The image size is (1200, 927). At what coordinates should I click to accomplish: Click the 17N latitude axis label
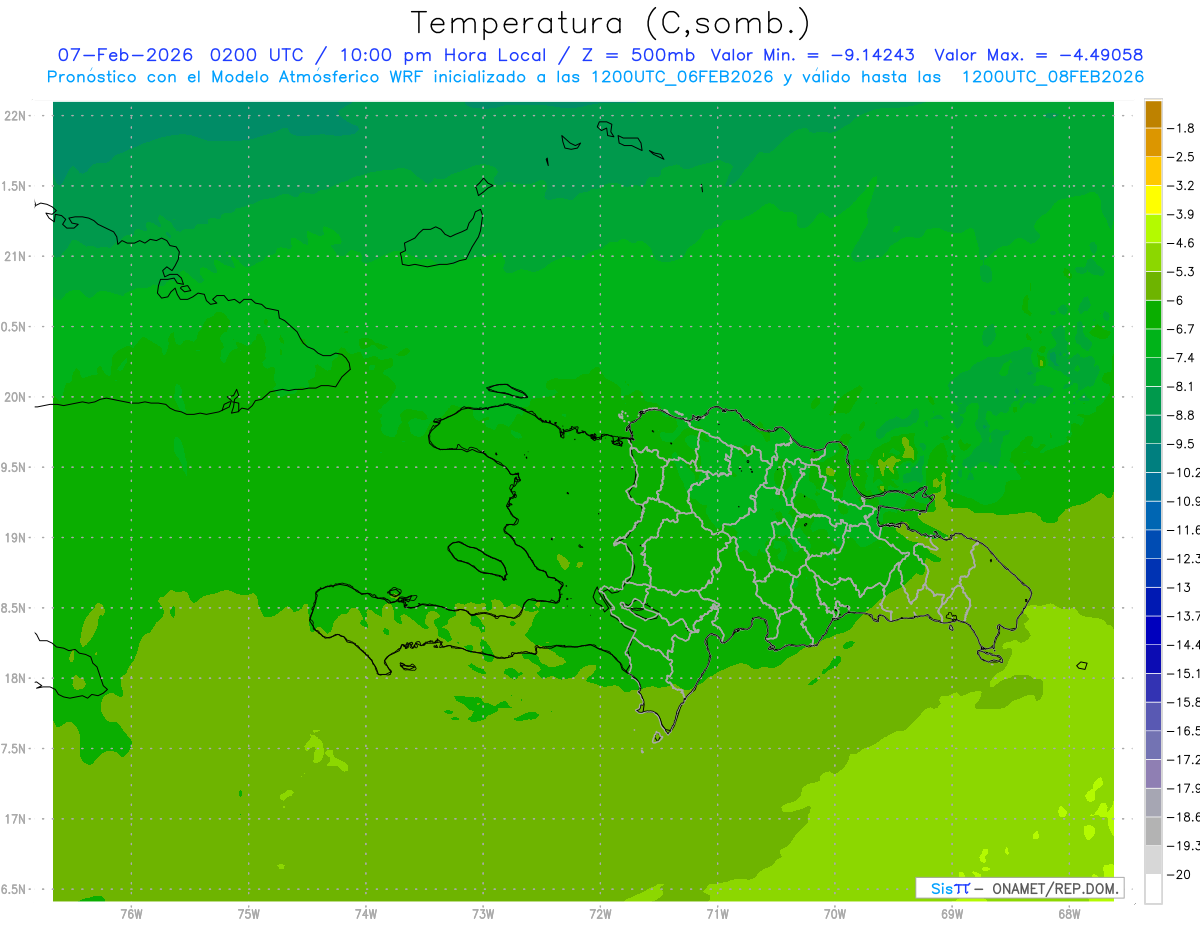[x=14, y=819]
